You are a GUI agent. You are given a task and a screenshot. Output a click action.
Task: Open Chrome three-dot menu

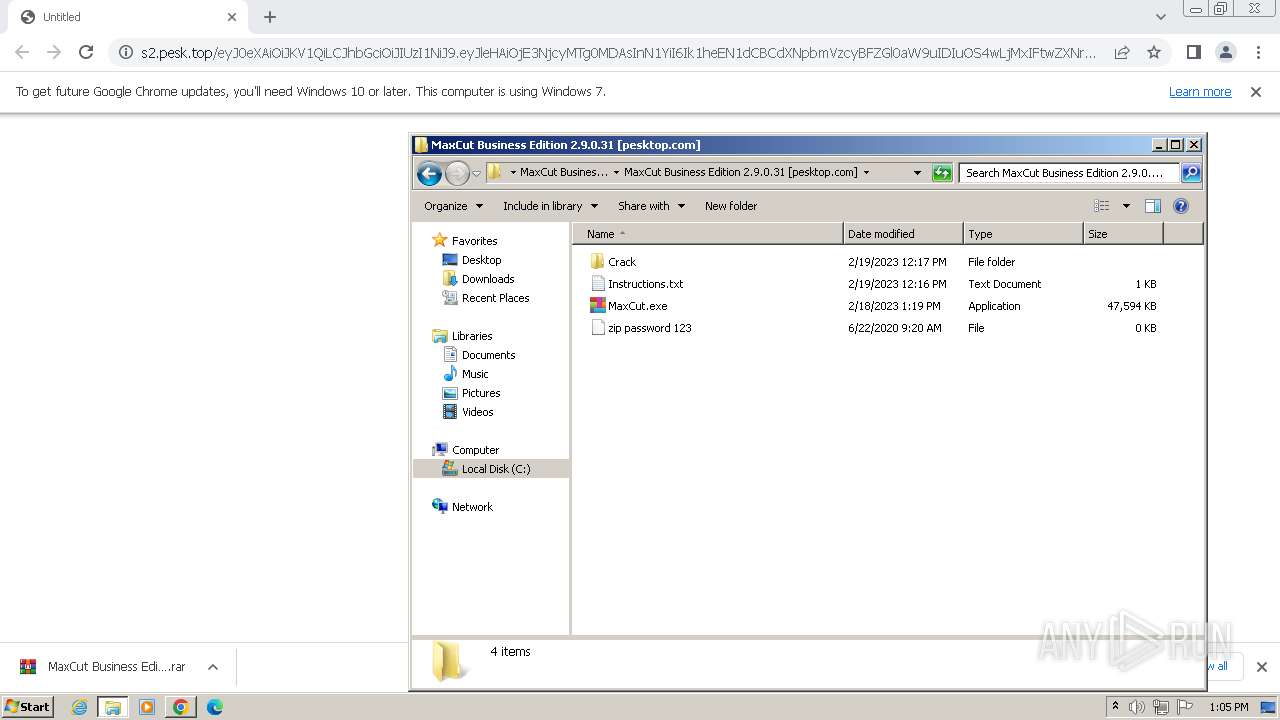click(x=1259, y=52)
